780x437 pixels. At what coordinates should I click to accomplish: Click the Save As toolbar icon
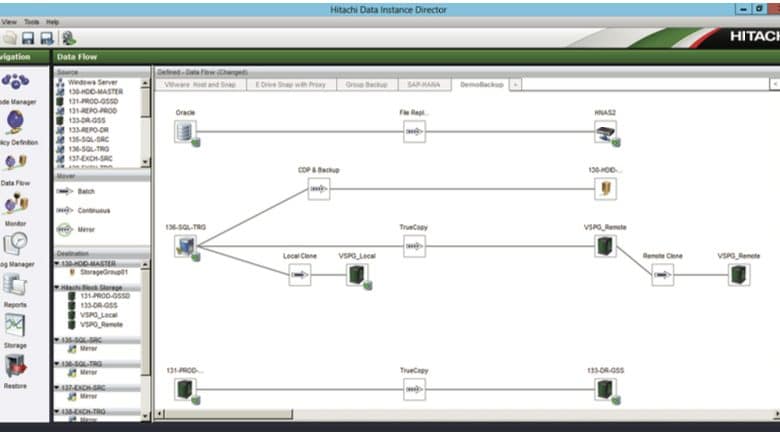47,38
